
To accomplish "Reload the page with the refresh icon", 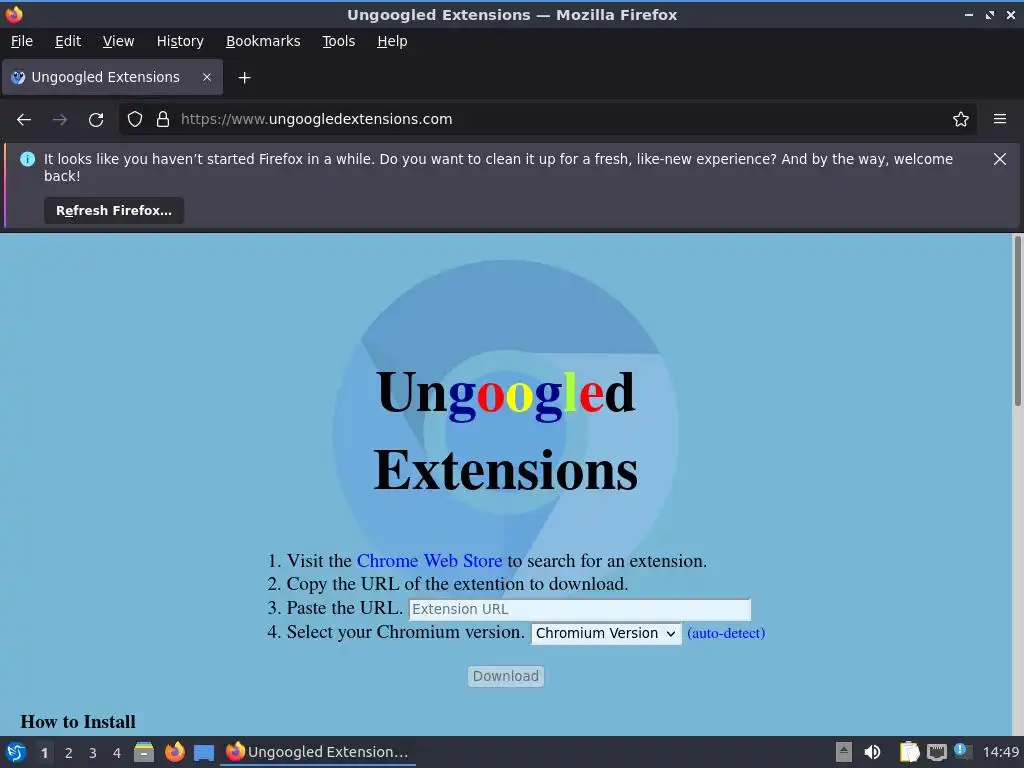I will [96, 120].
